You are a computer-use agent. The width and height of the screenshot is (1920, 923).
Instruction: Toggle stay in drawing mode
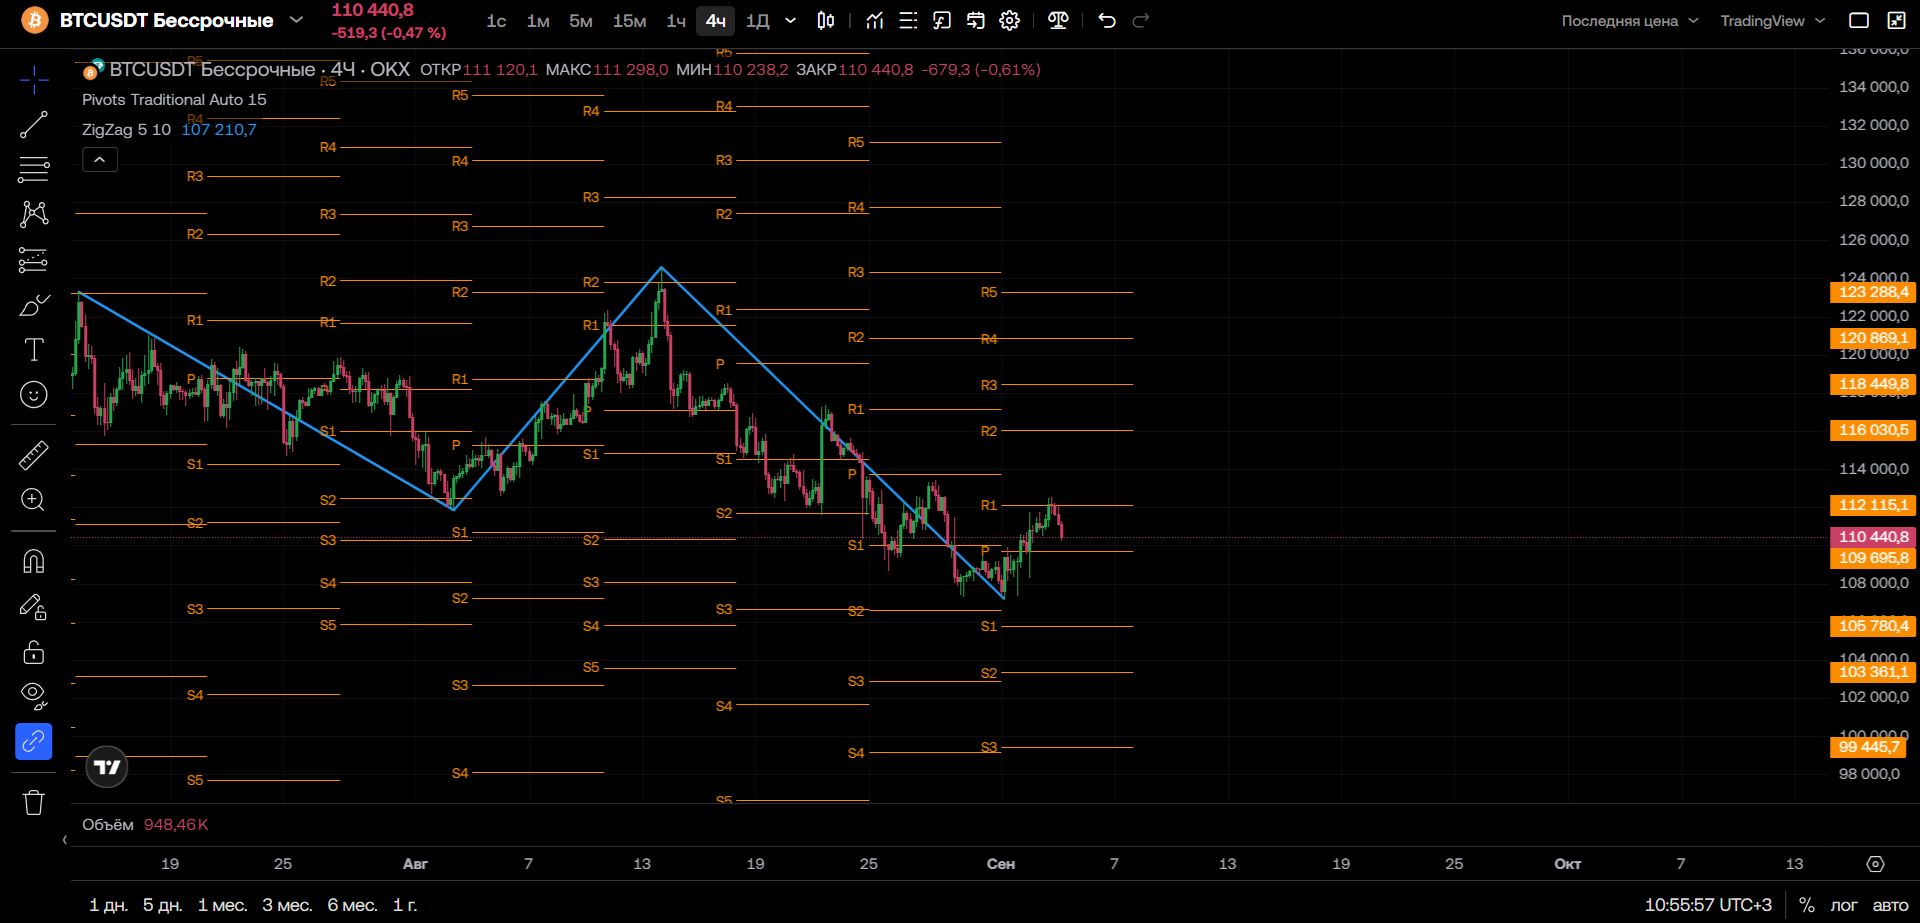[34, 607]
